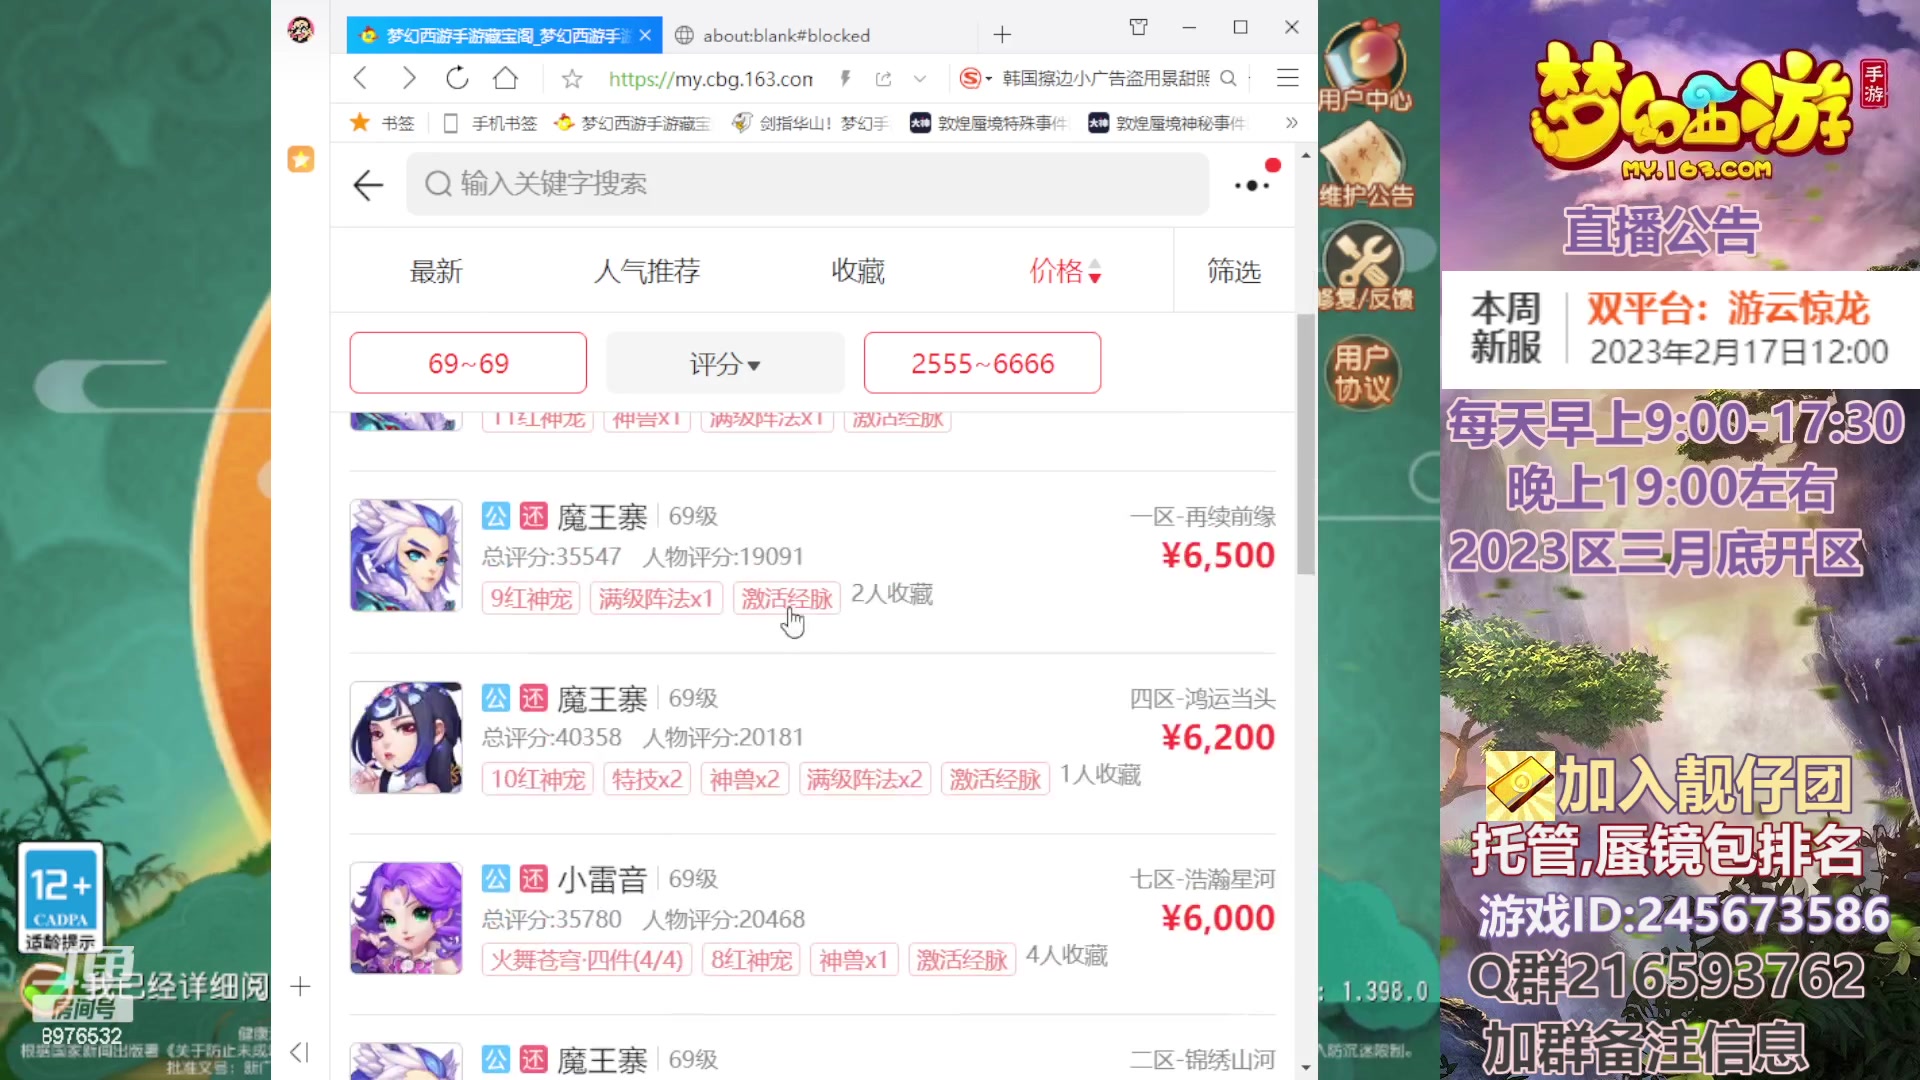Viewport: 1920px width, 1080px height.
Task: Focus the 输入关键字搜索 search field
Action: tap(807, 184)
